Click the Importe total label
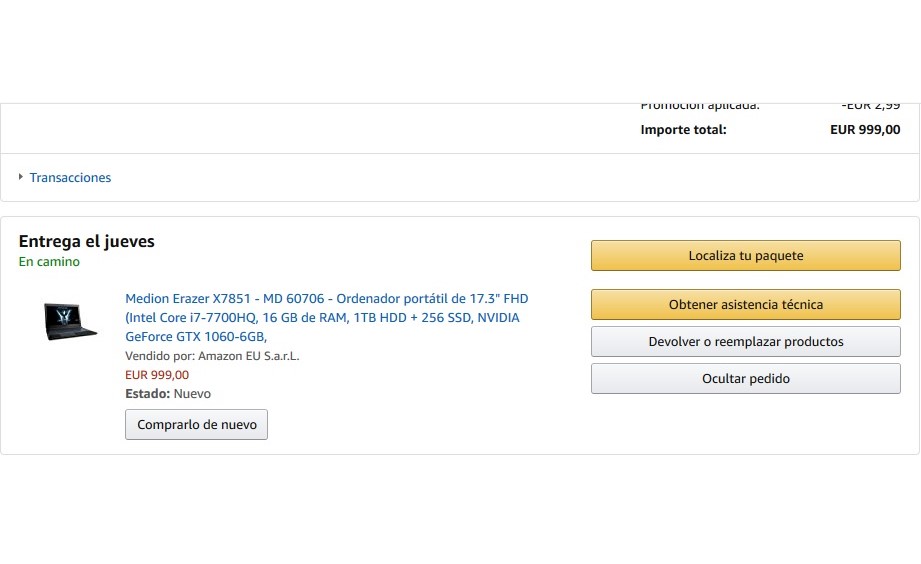Image resolution: width=921 pixels, height=564 pixels. pyautogui.click(x=684, y=130)
